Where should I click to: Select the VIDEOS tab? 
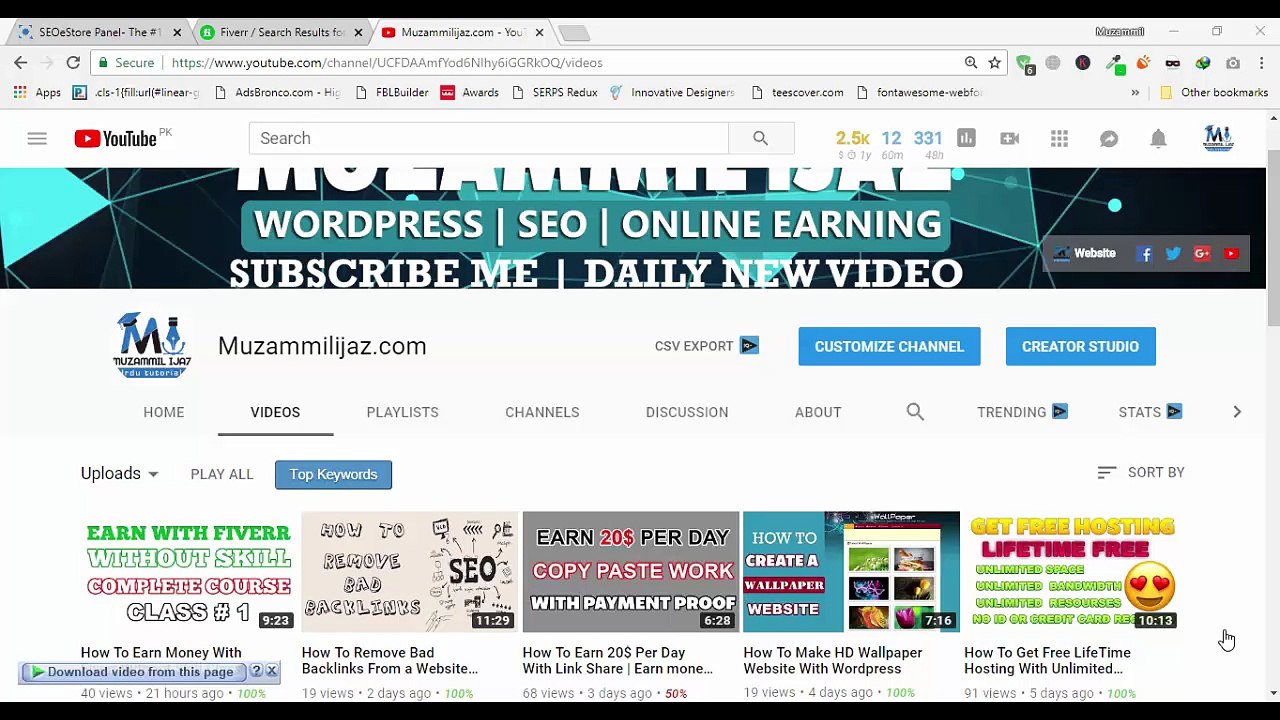pyautogui.click(x=275, y=412)
